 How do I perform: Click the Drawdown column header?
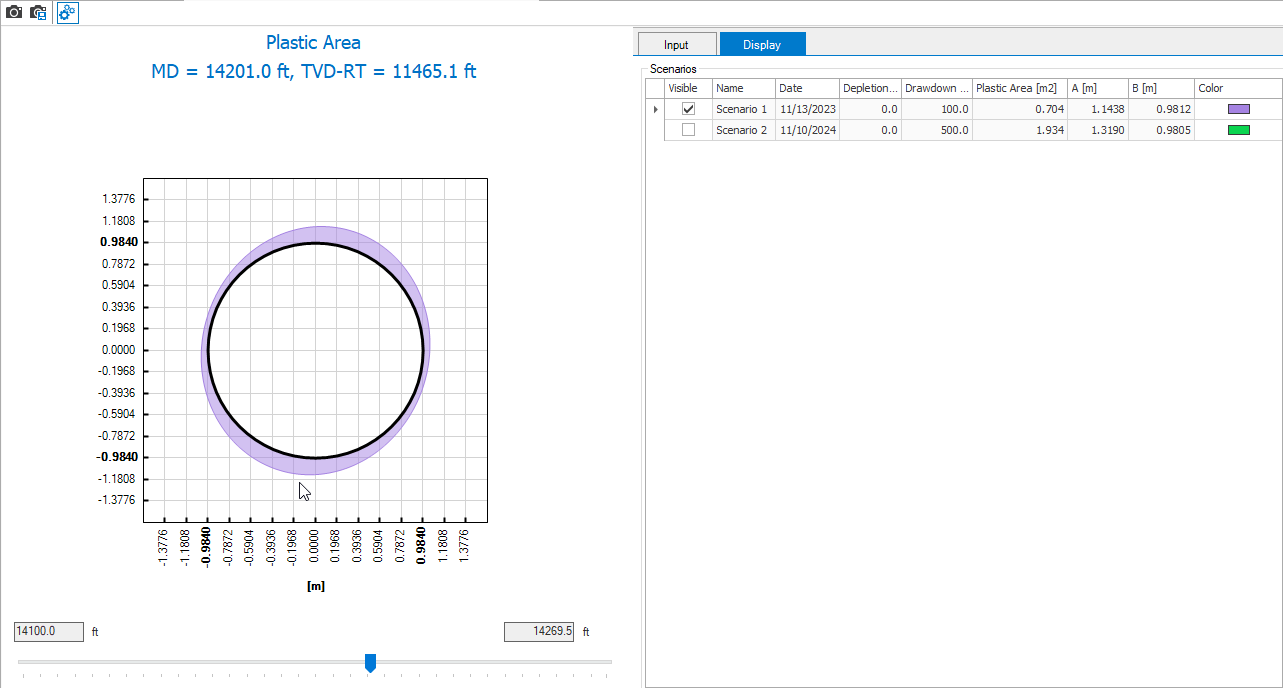click(x=936, y=88)
